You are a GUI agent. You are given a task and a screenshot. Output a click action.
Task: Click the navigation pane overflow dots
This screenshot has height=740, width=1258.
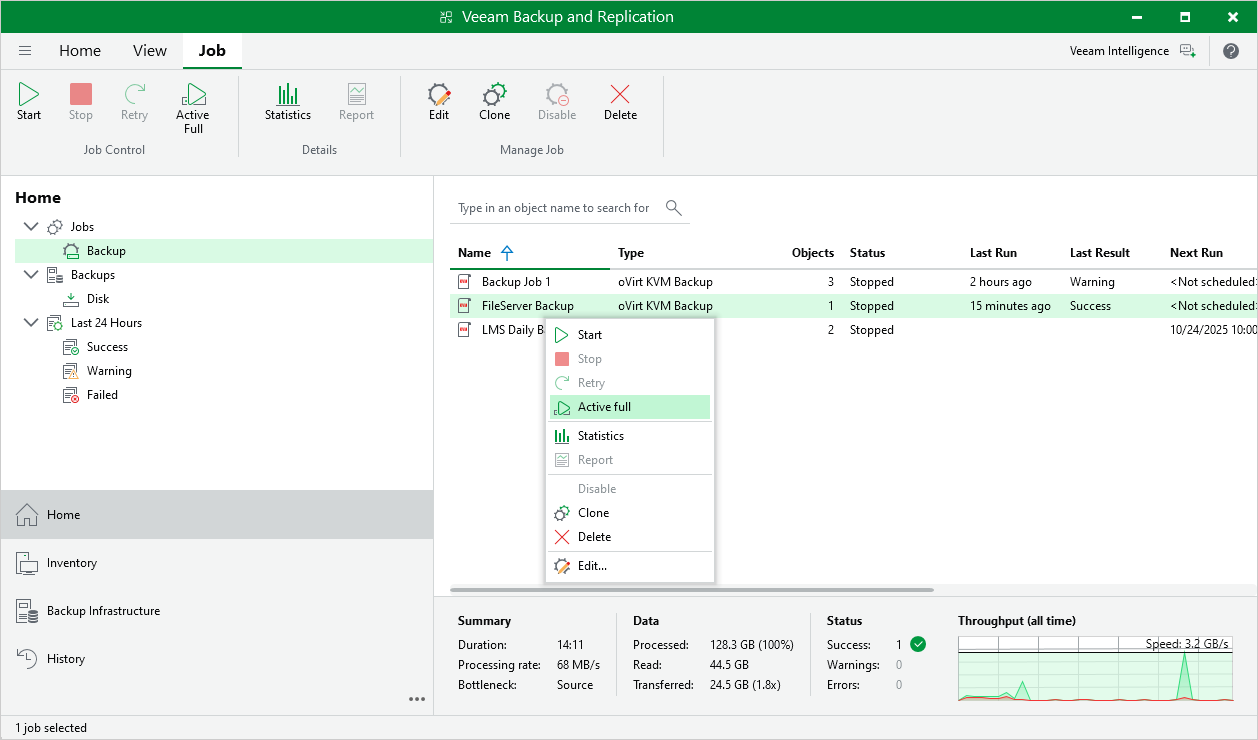tap(417, 699)
